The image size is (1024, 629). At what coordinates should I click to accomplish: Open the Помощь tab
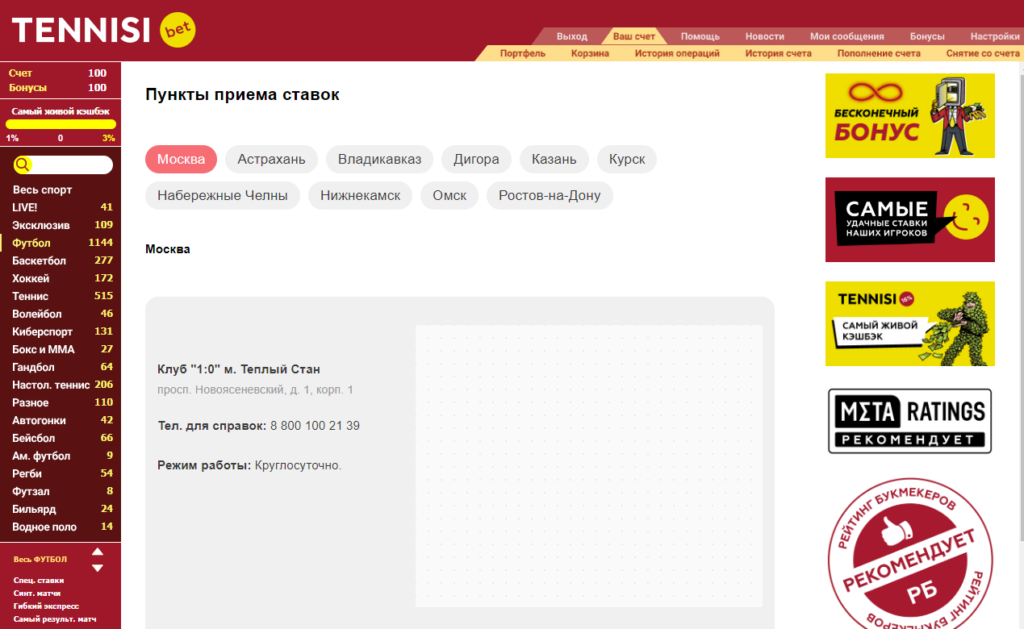(x=700, y=37)
